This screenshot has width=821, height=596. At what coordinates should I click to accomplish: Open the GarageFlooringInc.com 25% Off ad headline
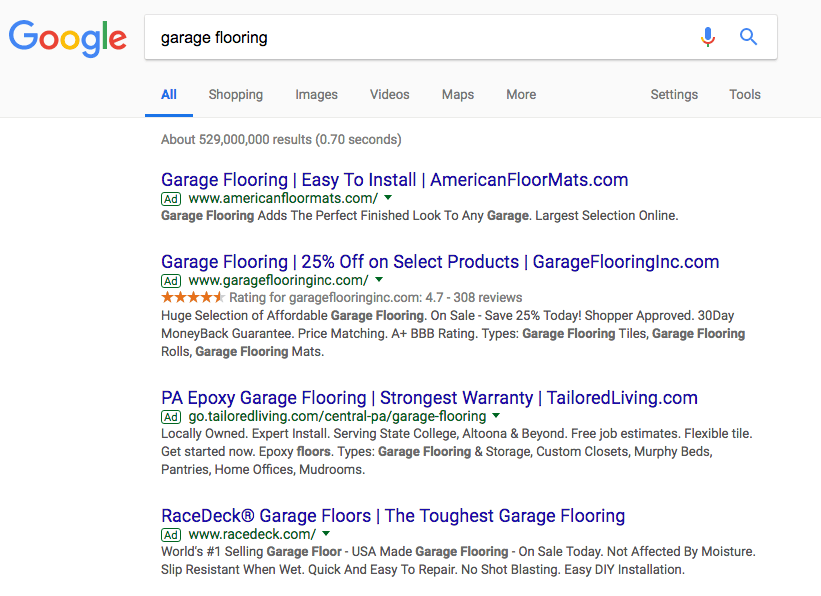tap(440, 261)
